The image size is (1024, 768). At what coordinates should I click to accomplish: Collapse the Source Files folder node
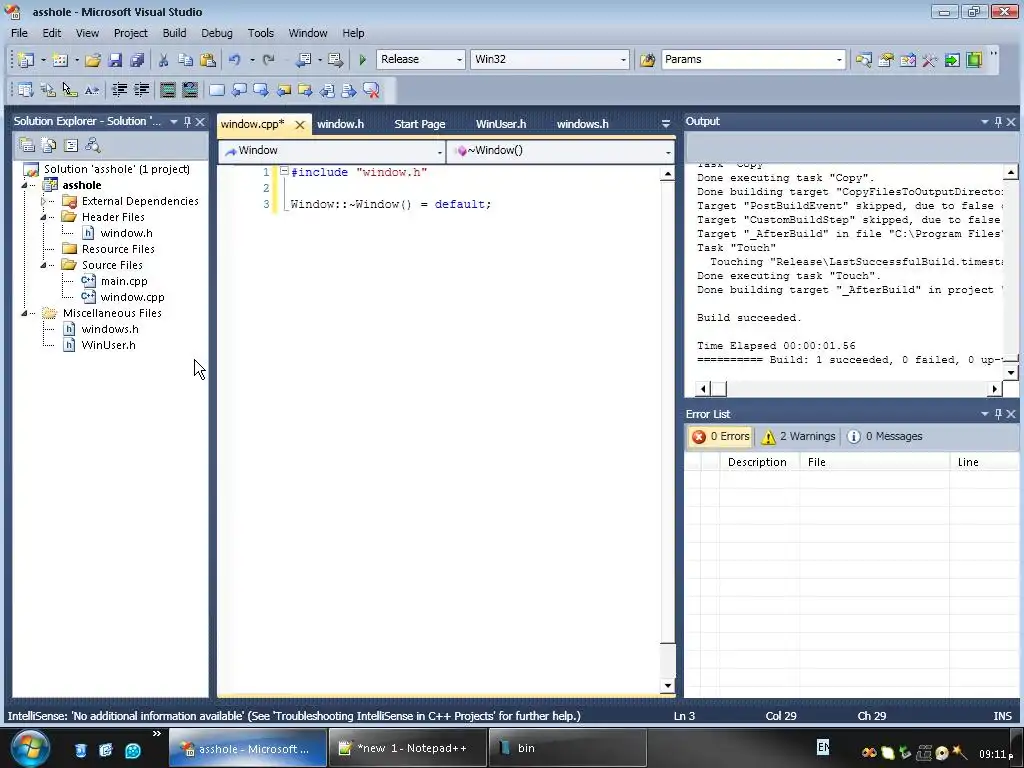43,265
